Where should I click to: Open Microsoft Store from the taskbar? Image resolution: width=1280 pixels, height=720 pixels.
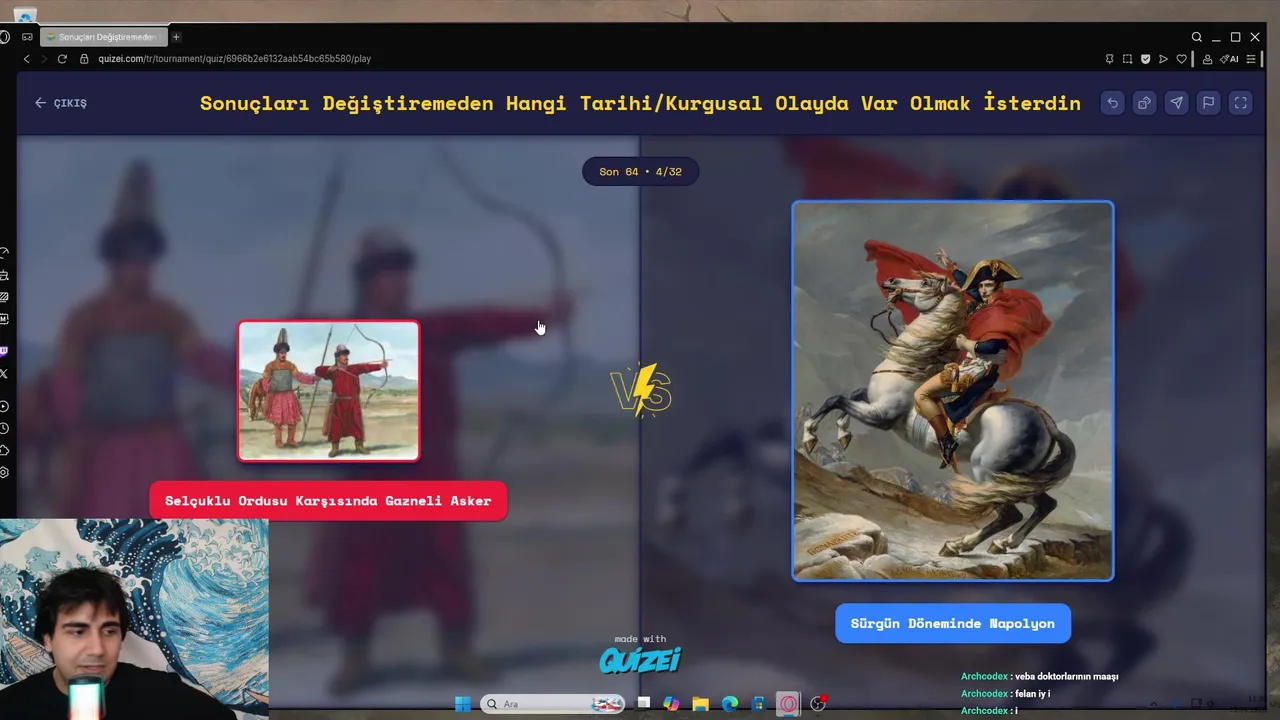759,704
